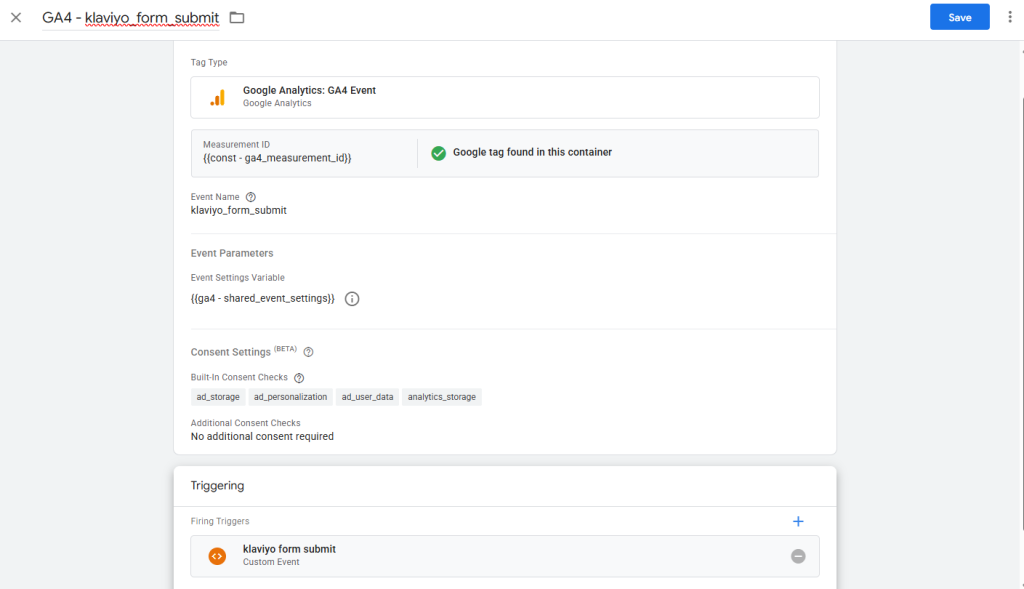Open help icon next to Consent Settings
This screenshot has width=1024, height=589.
click(x=308, y=352)
